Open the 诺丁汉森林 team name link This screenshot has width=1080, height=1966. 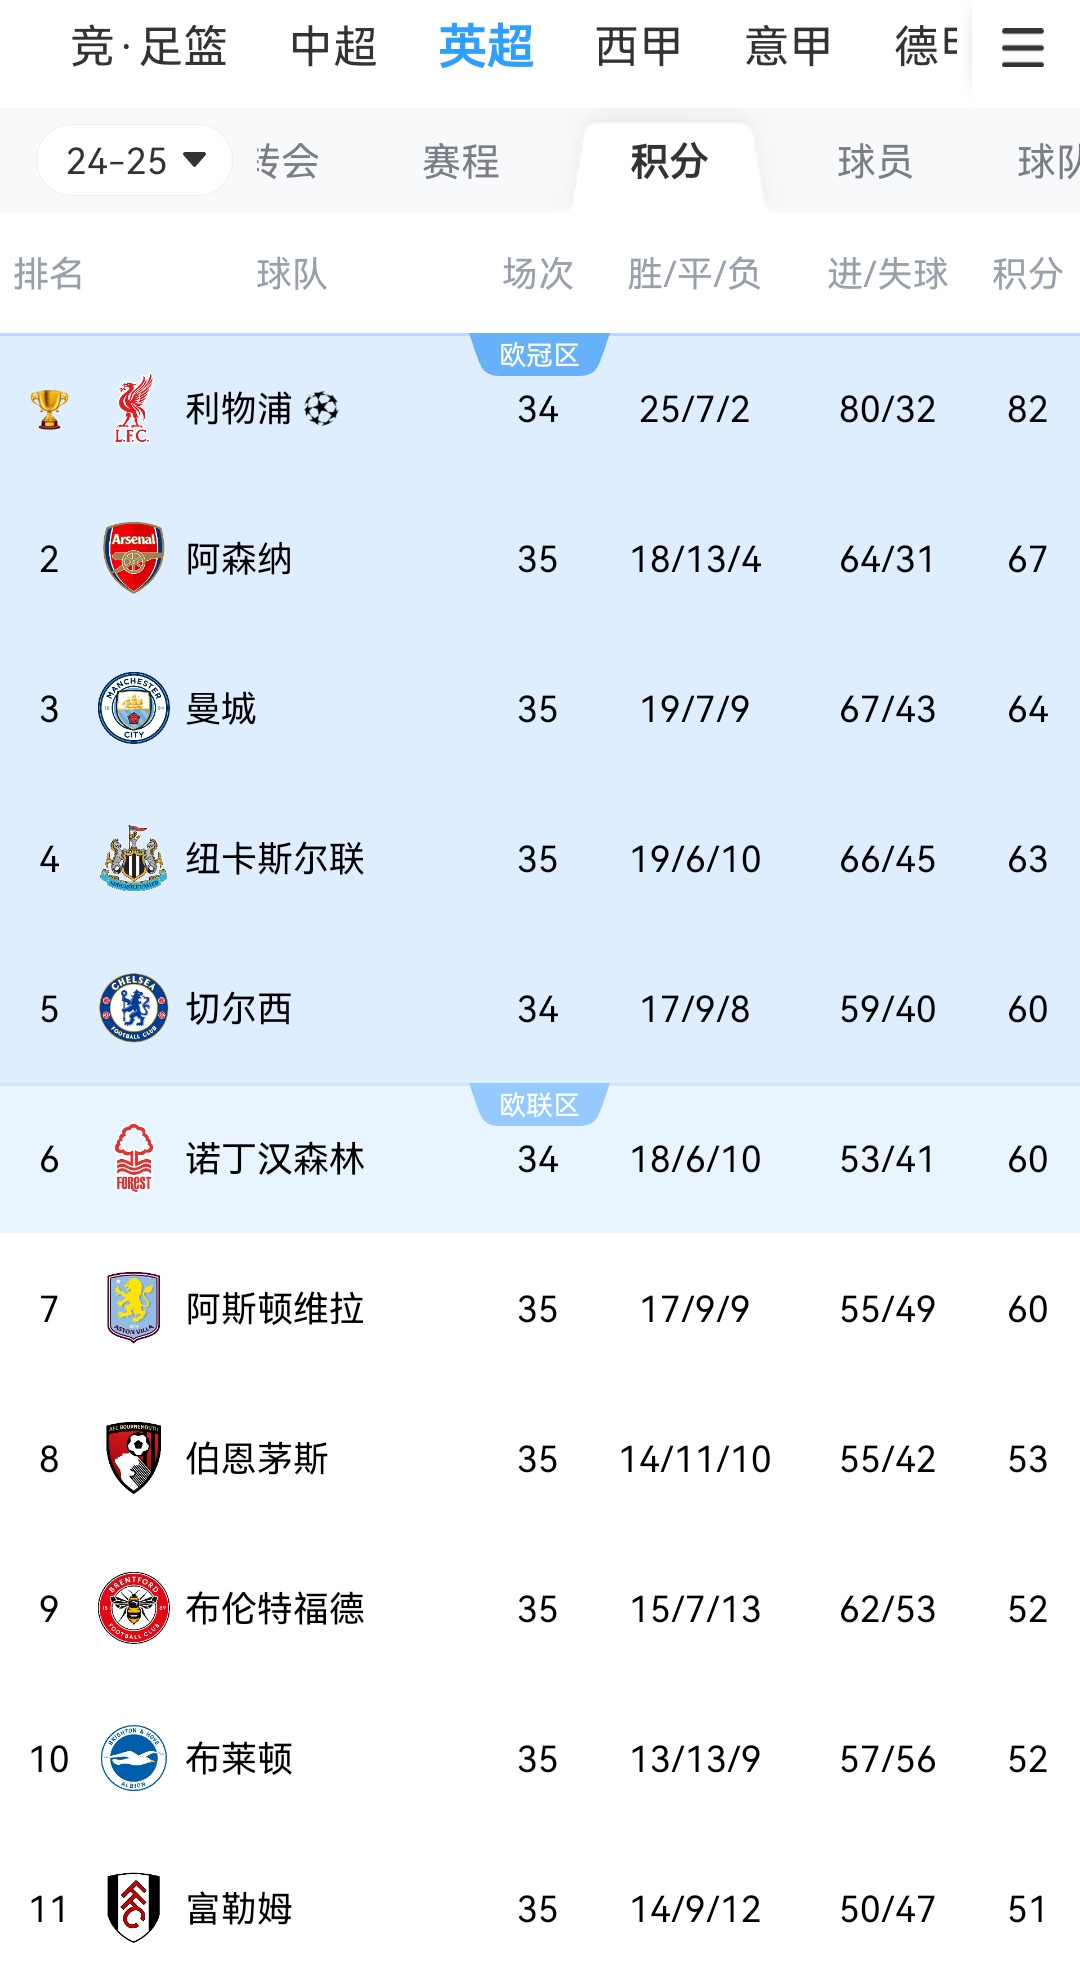(275, 1159)
